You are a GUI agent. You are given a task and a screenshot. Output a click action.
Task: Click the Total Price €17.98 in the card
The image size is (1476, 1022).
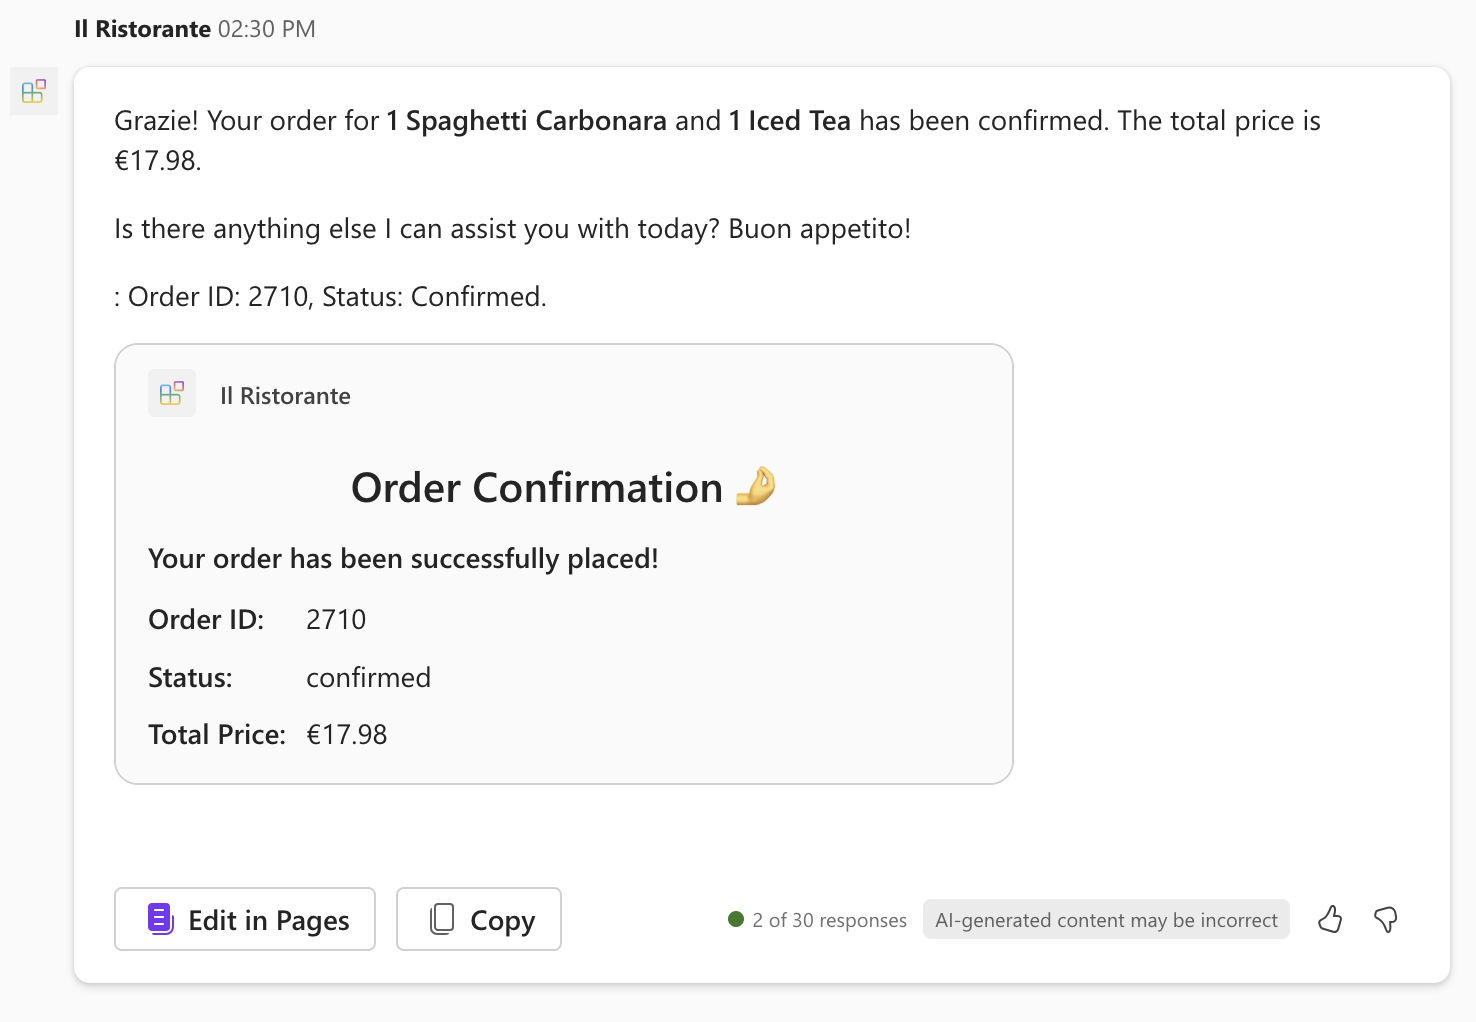tap(346, 733)
